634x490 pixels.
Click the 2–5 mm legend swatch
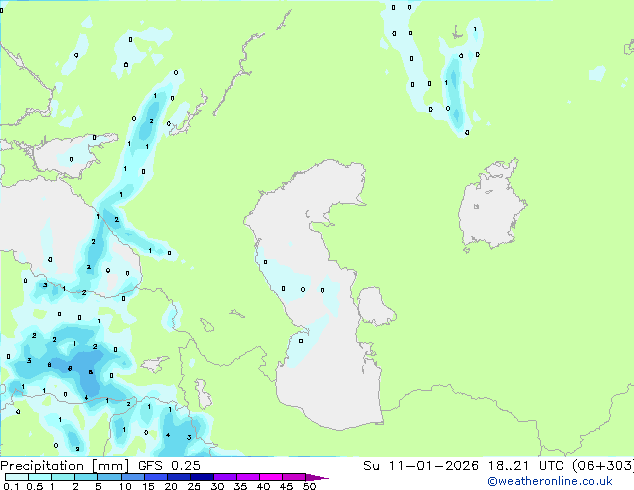86,477
